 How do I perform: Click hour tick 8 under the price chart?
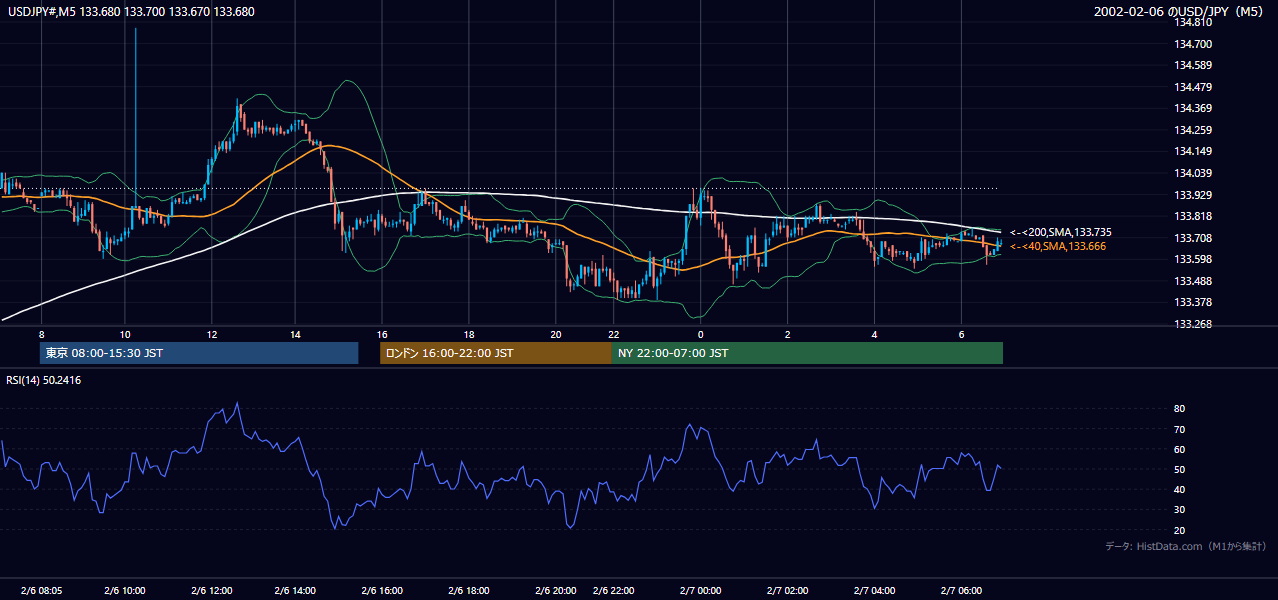(x=41, y=334)
